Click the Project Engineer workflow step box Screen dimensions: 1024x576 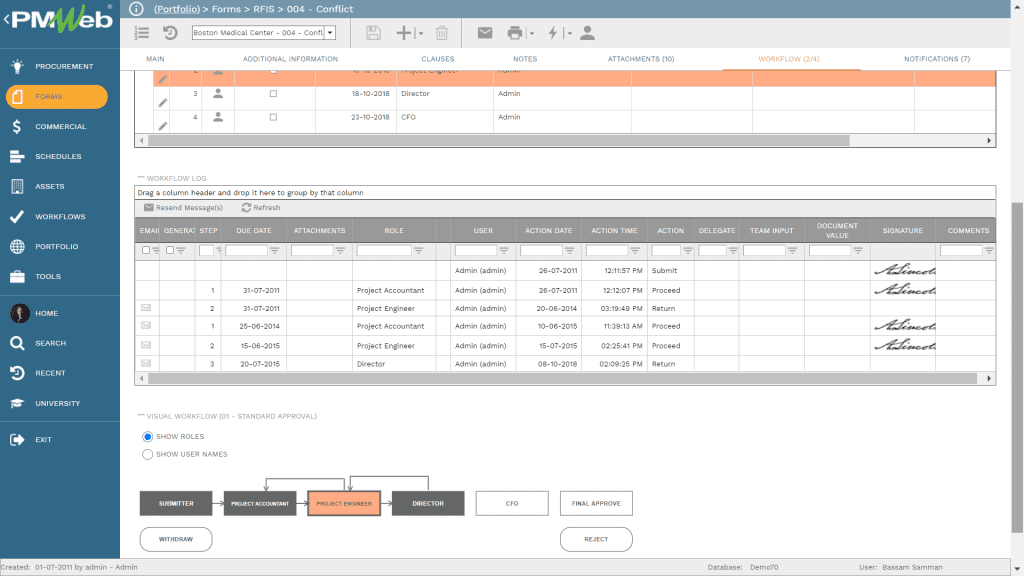pos(344,504)
